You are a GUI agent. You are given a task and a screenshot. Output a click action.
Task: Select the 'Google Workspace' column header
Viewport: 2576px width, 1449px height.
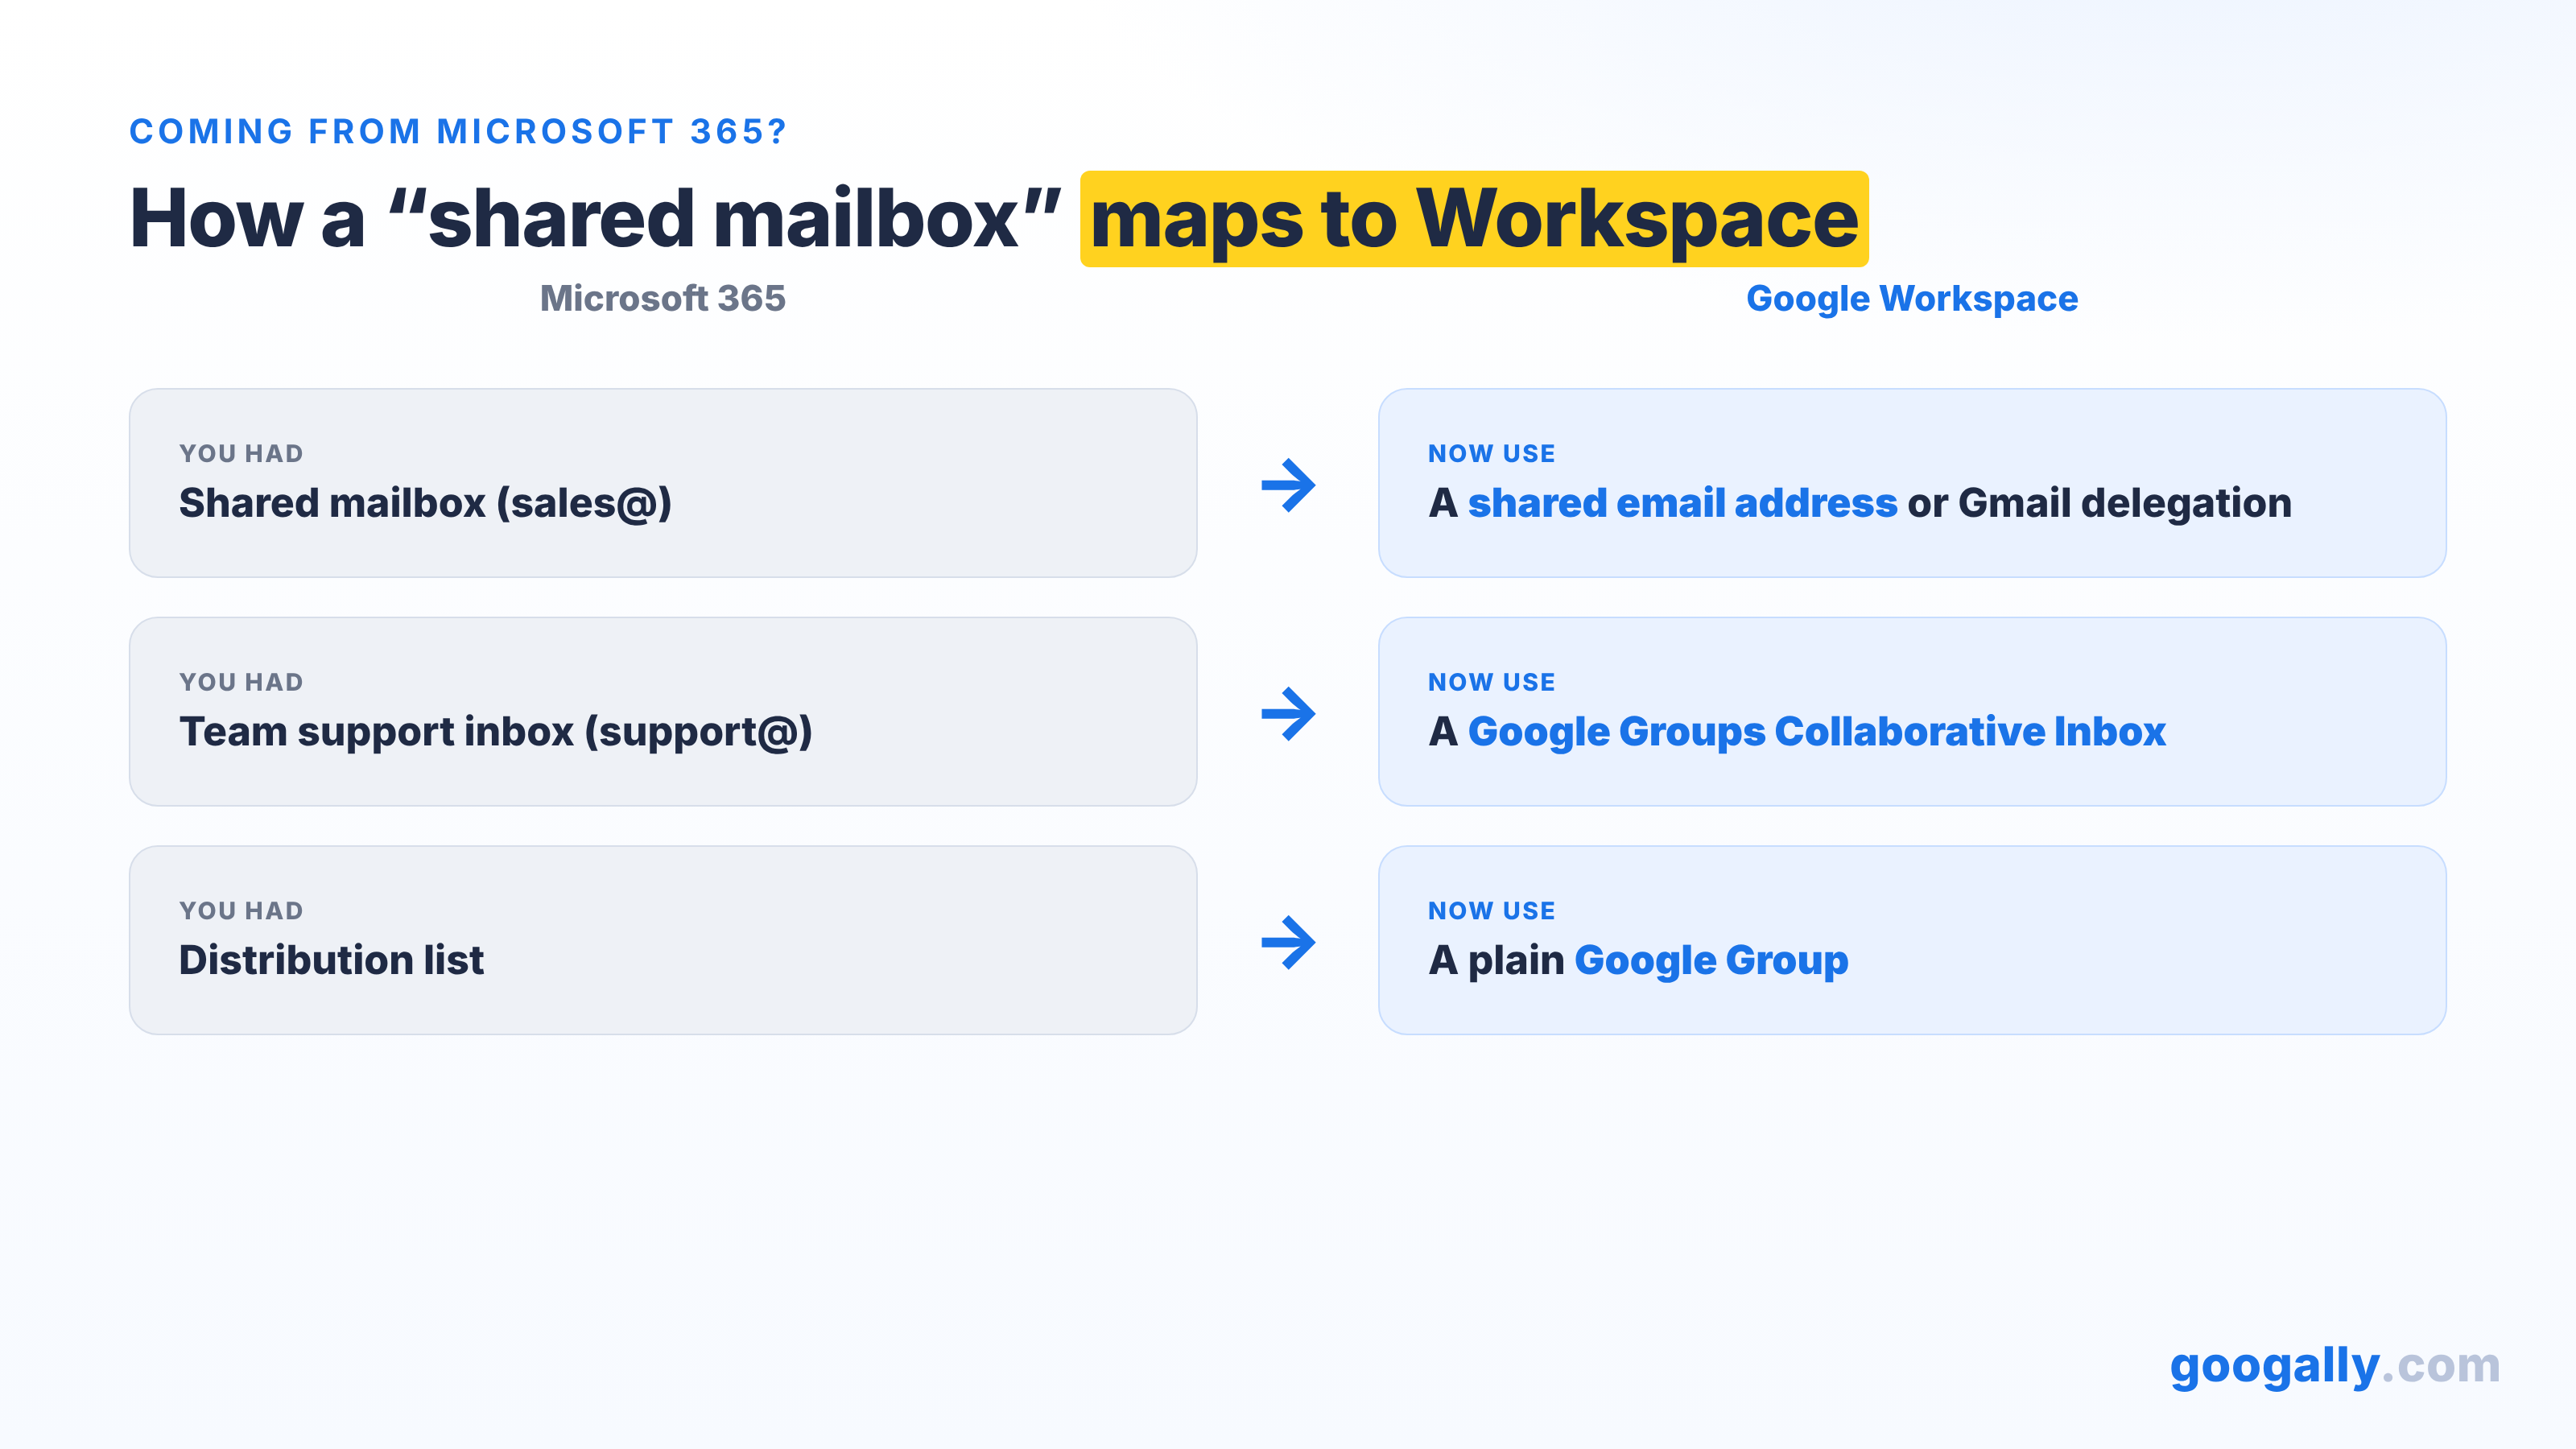click(1912, 299)
